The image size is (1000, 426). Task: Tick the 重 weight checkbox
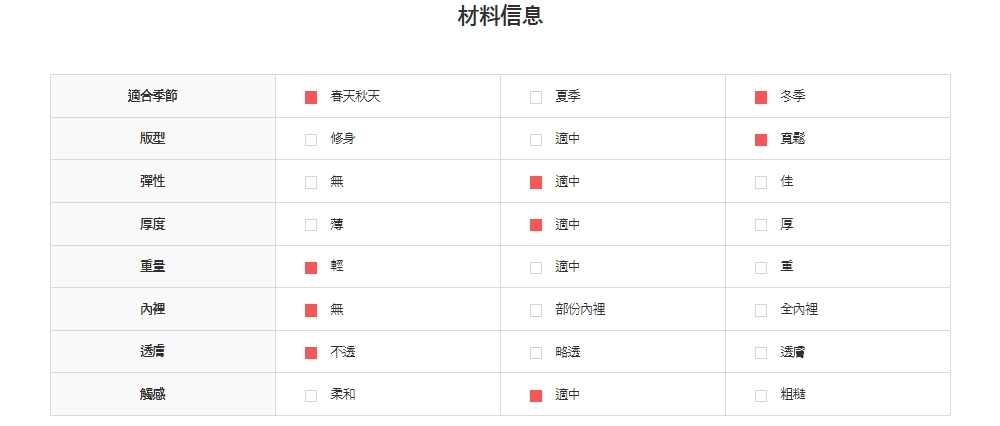761,267
